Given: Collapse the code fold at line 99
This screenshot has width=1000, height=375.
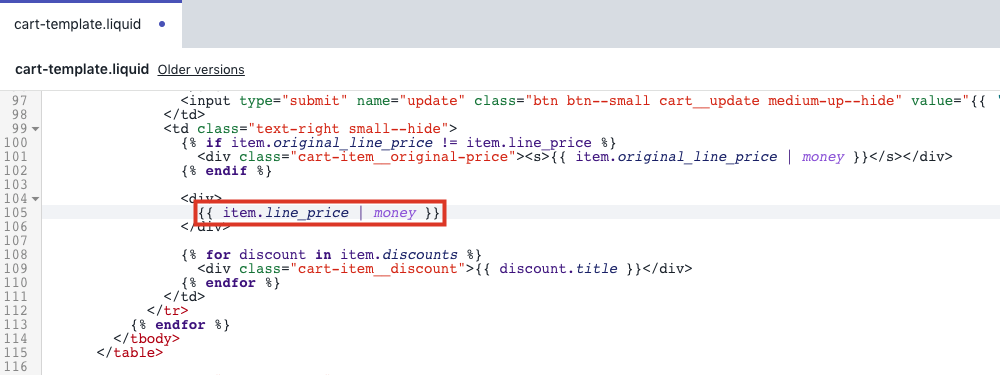Looking at the screenshot, I should click(35, 129).
